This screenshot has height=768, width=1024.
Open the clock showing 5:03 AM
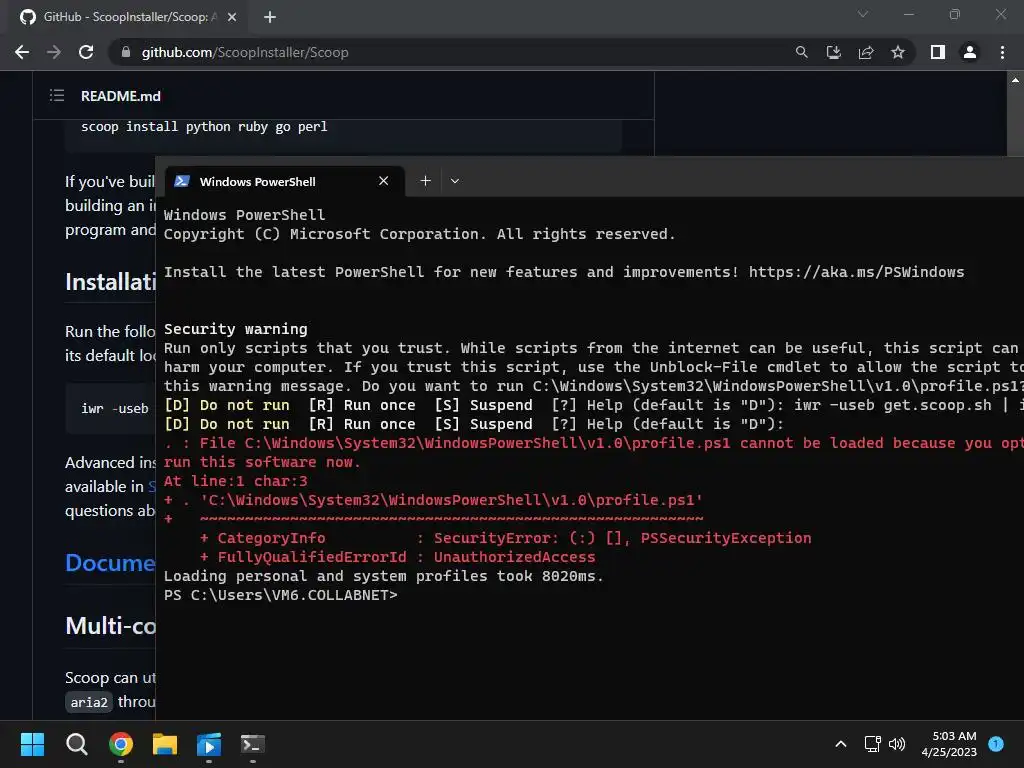pyautogui.click(x=949, y=744)
